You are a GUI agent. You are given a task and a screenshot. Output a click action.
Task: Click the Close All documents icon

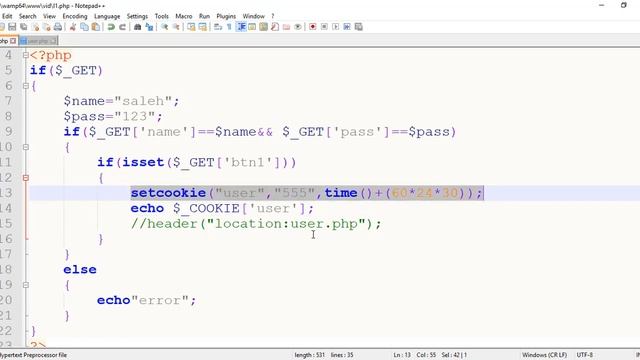pyautogui.click(x=47, y=27)
